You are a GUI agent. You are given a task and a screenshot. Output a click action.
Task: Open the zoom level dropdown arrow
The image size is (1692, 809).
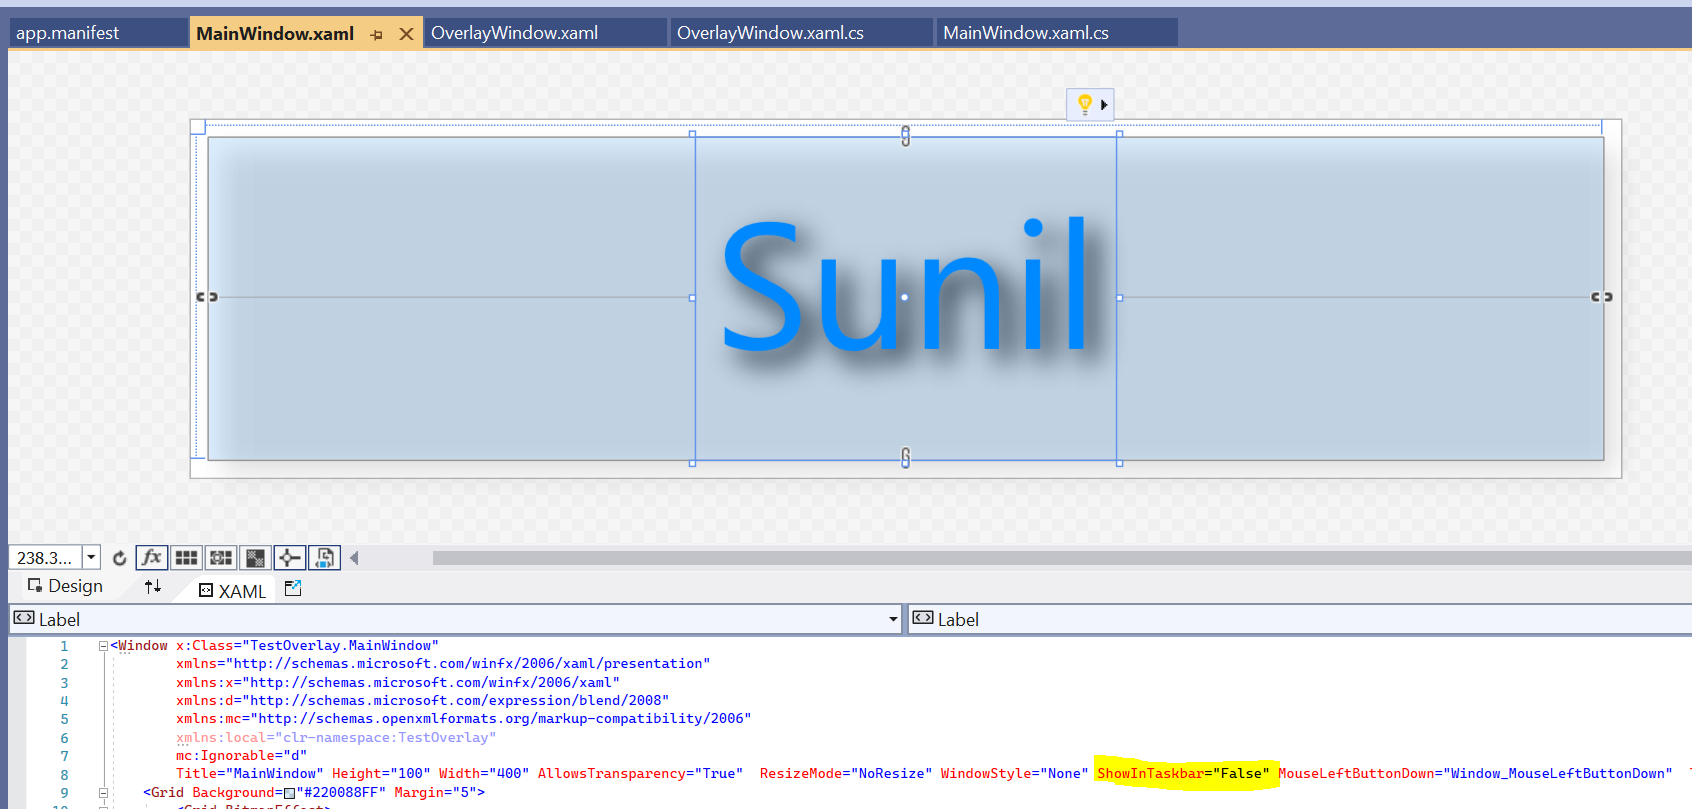point(91,558)
